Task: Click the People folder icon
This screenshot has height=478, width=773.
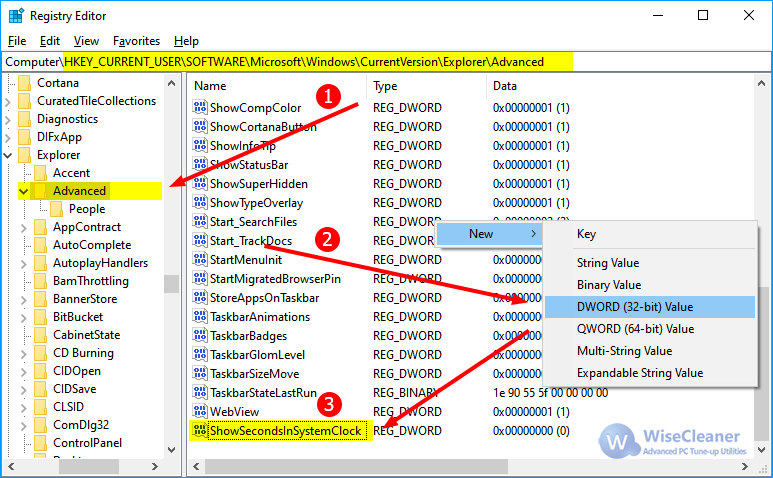Action: pyautogui.click(x=56, y=209)
